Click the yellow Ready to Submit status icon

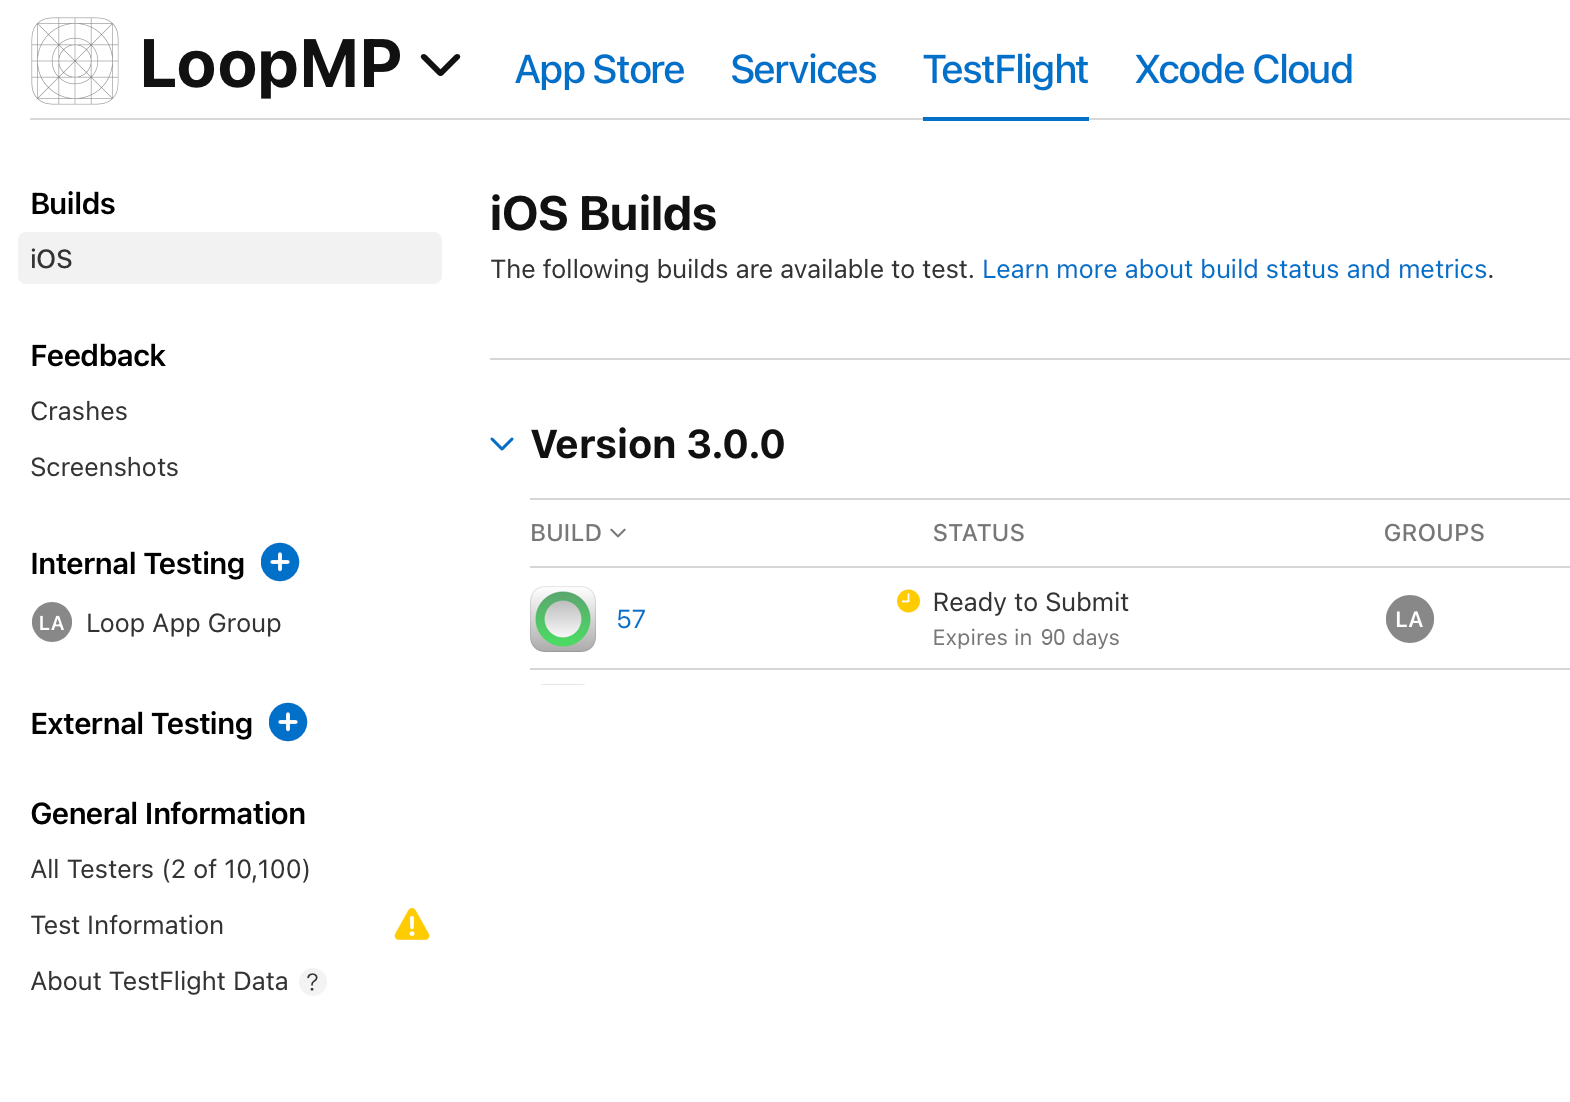(x=908, y=601)
